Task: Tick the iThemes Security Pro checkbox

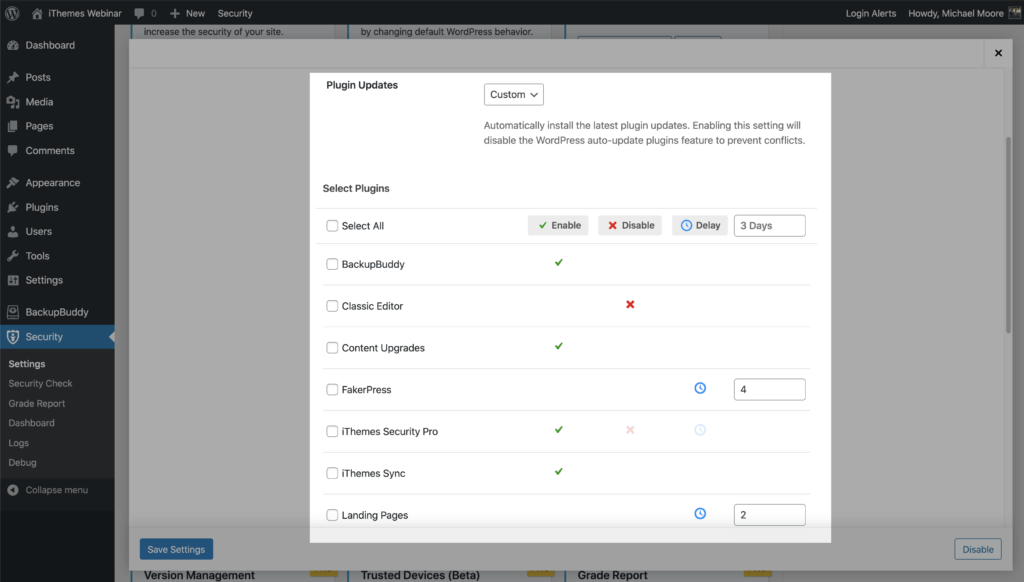Action: coord(332,432)
